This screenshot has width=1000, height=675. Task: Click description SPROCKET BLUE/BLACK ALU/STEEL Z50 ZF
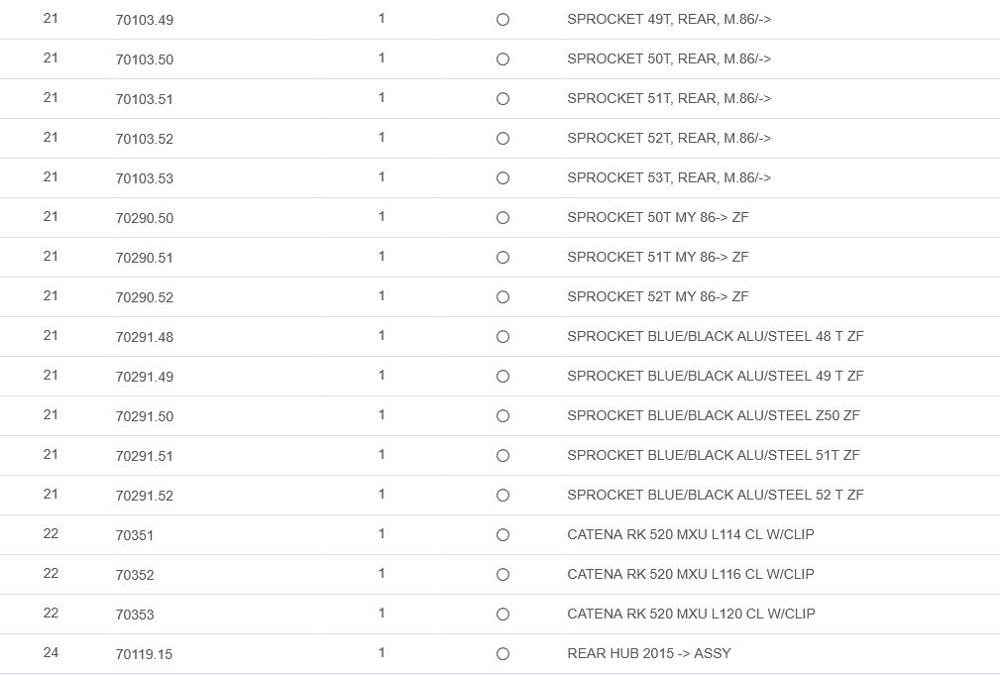[713, 415]
